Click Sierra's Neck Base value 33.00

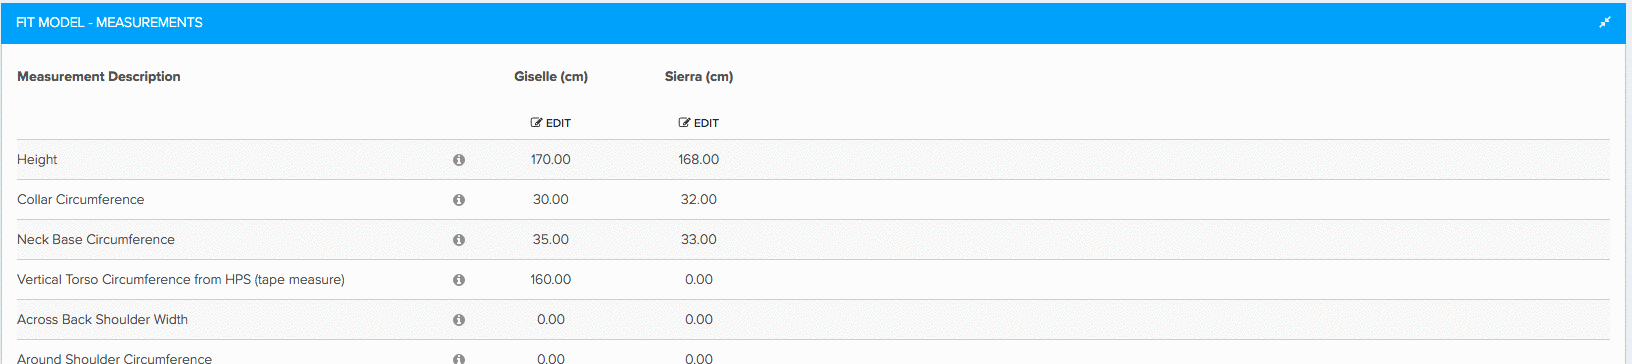point(699,240)
